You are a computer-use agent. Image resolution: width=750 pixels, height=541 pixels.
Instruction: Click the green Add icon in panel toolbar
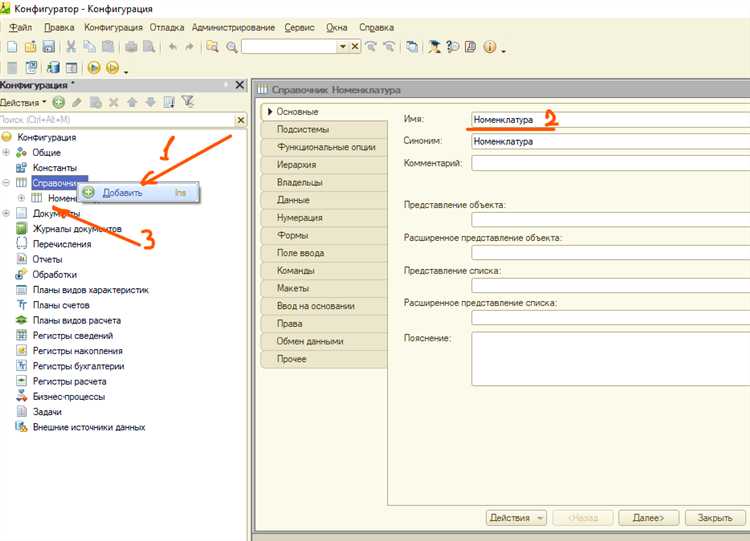tap(58, 102)
